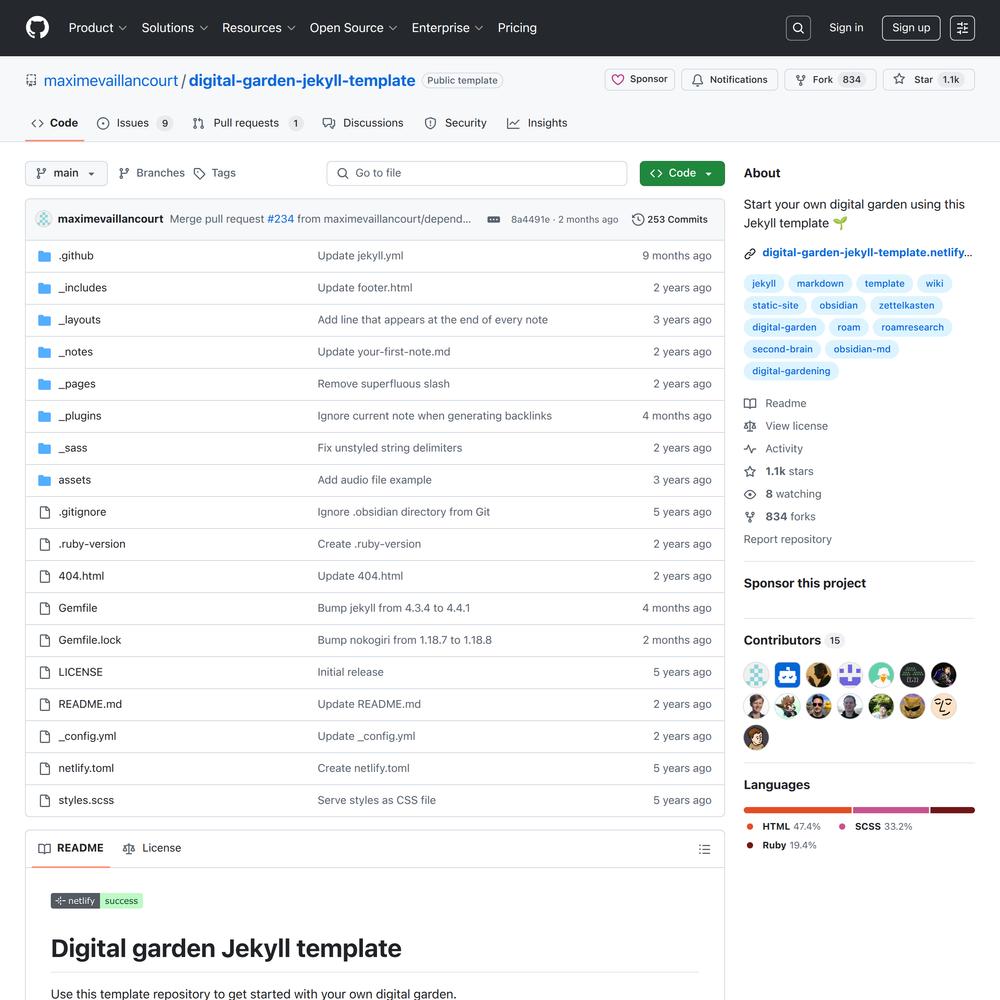Click the zettelkasten topic tag

tap(906, 305)
